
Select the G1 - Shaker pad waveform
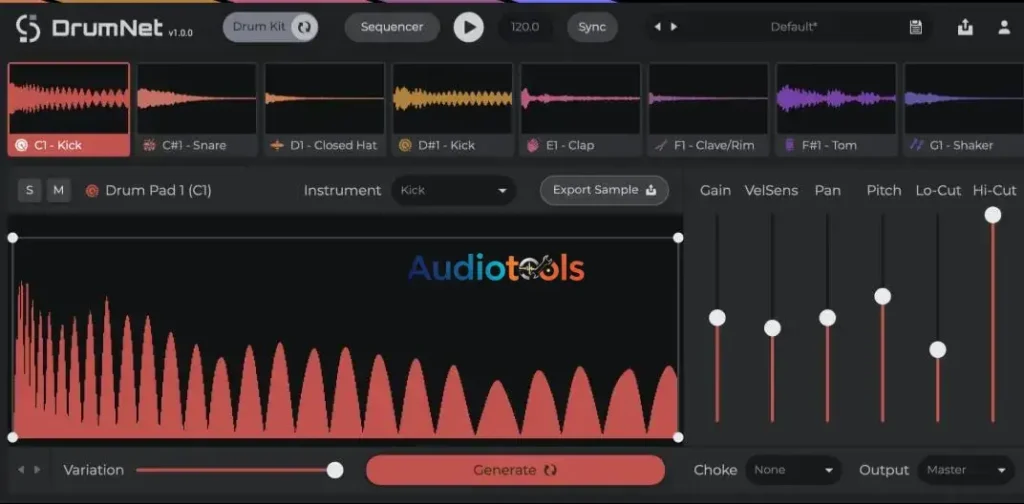964,99
